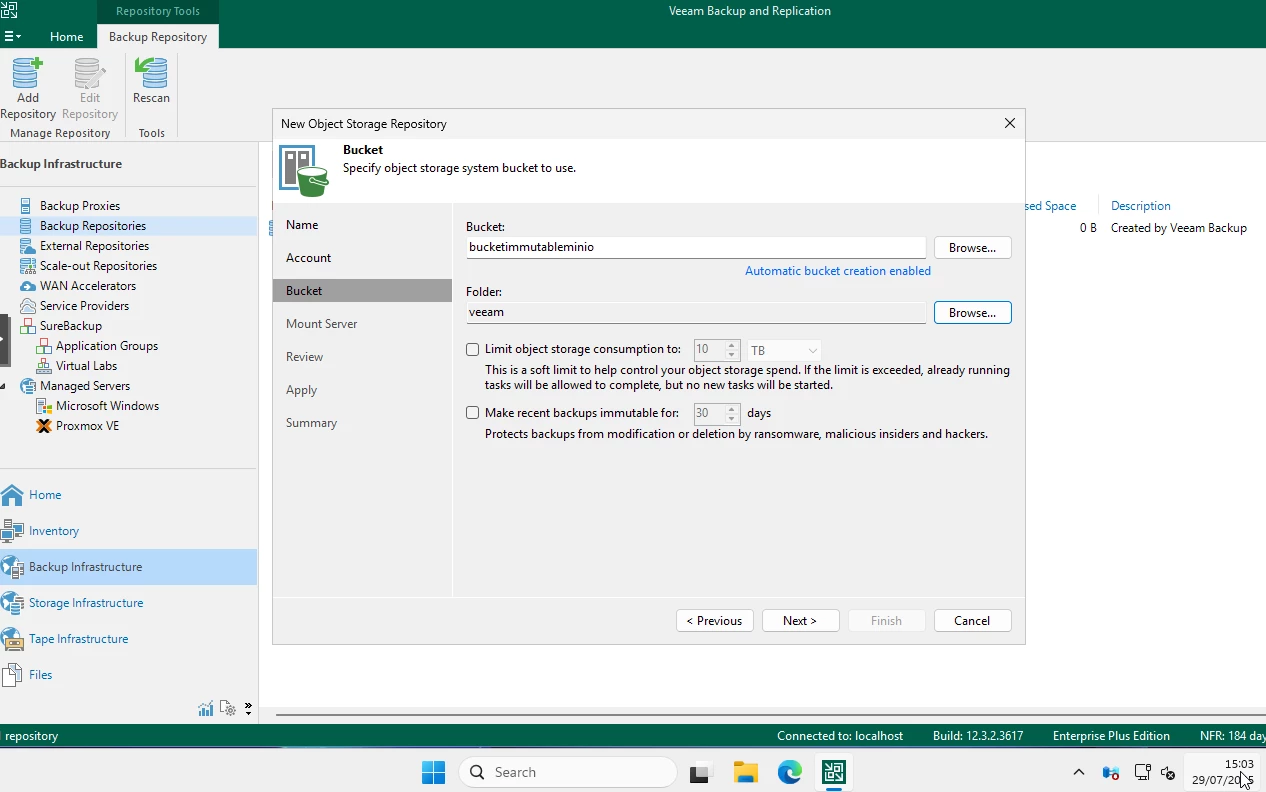Collapse the Managed Servers tree node
Image resolution: width=1266 pixels, height=792 pixels.
[4, 386]
